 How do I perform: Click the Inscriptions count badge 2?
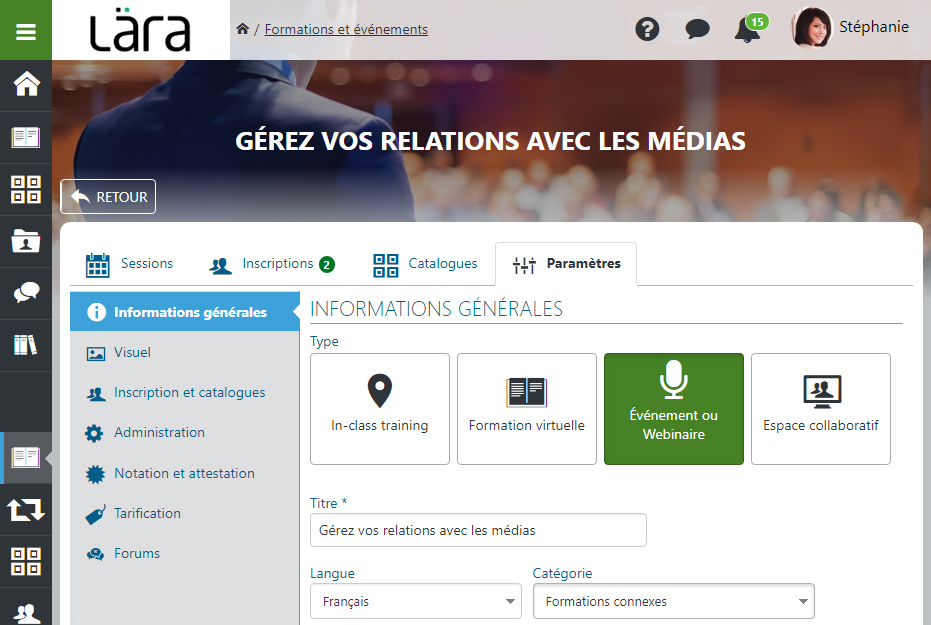pyautogui.click(x=327, y=264)
